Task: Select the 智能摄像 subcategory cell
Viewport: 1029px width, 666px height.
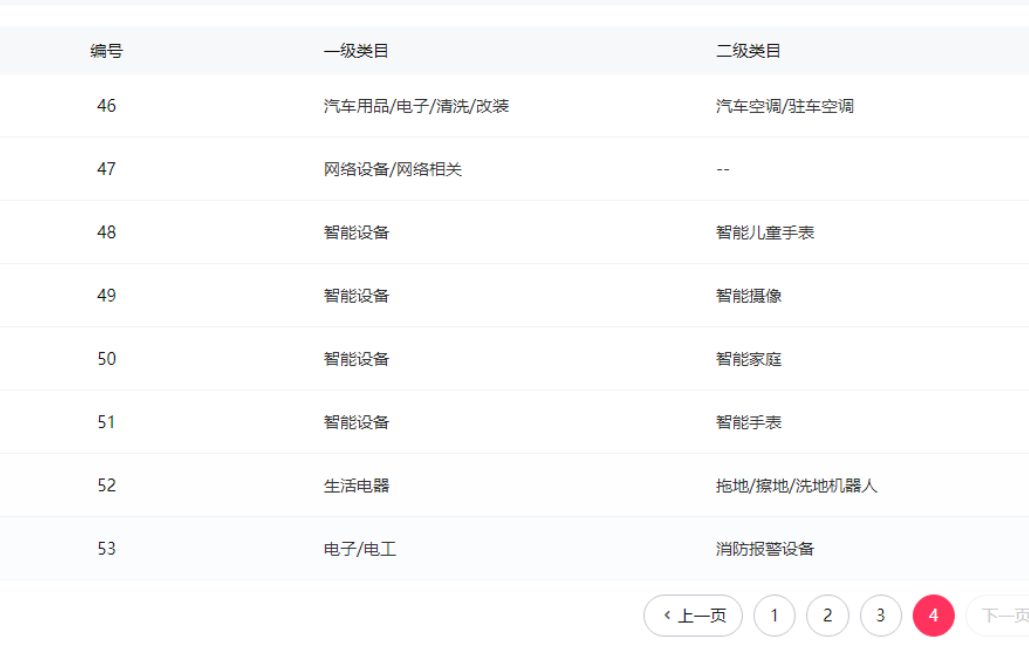Action: (748, 296)
